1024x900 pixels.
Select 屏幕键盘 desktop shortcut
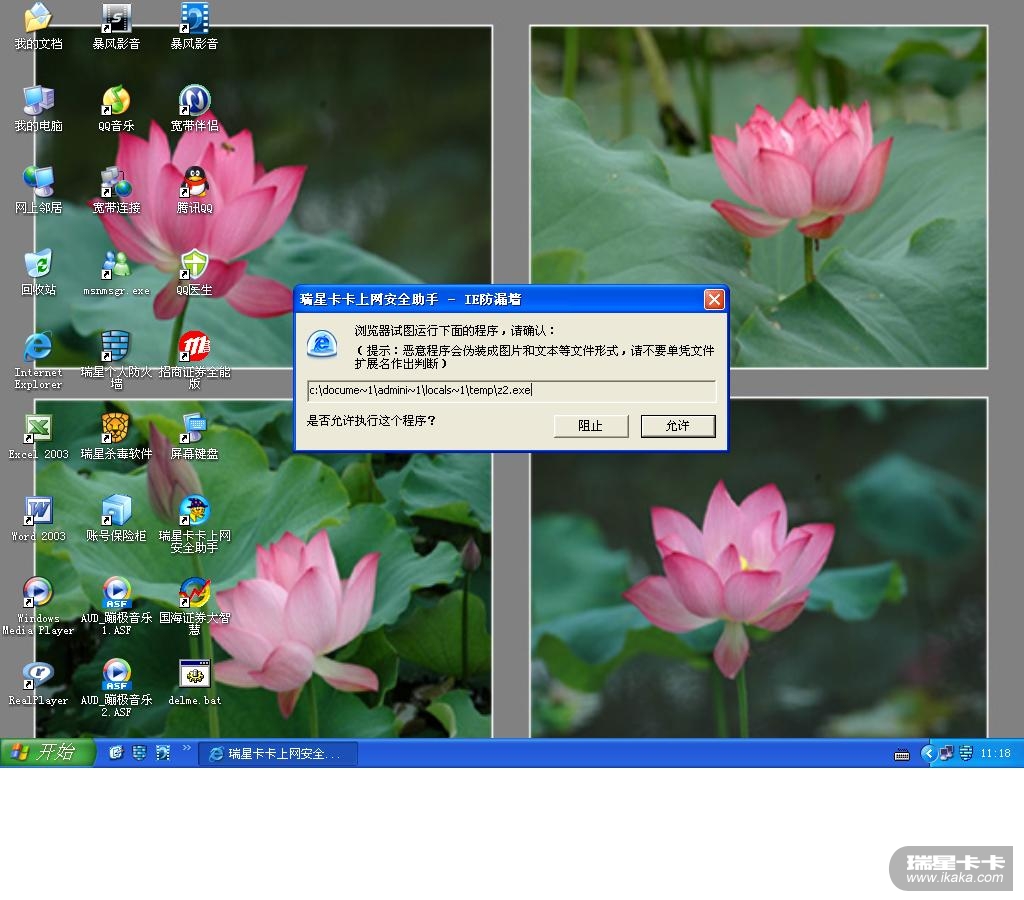point(195,437)
